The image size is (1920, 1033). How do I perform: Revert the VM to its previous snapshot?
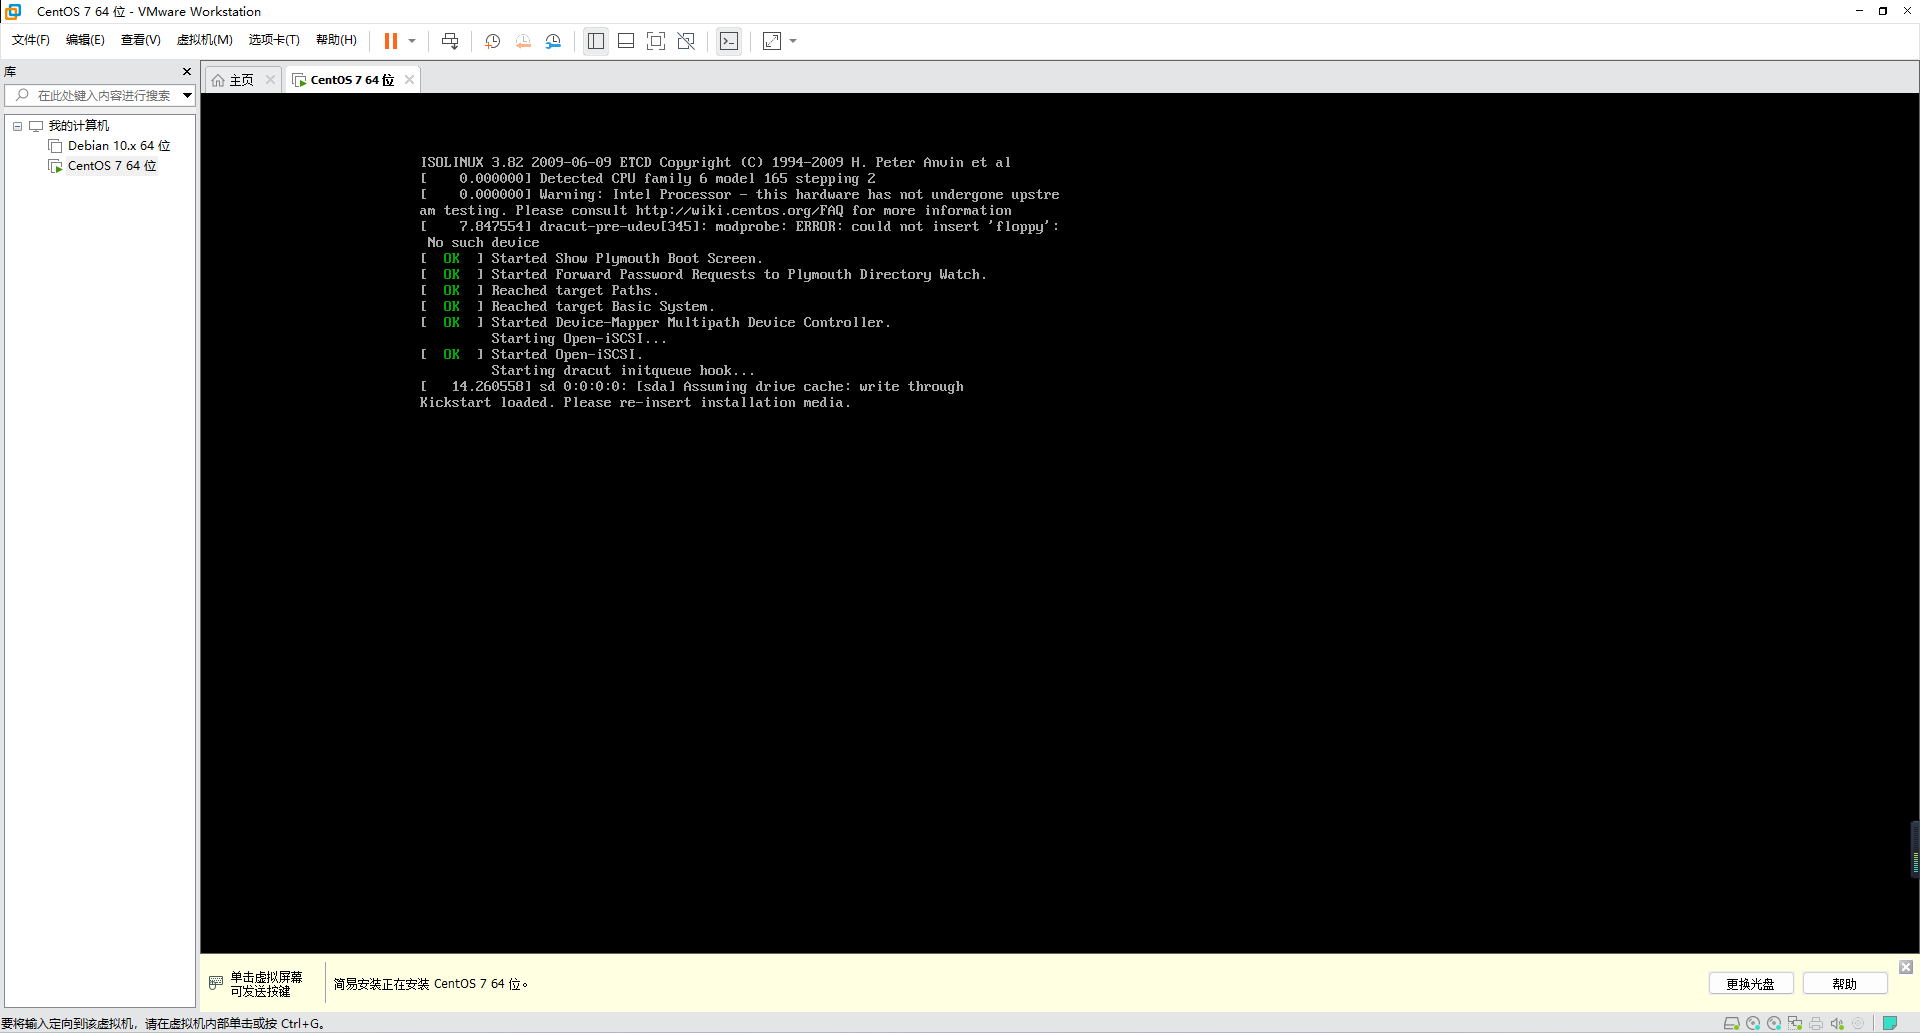(523, 41)
